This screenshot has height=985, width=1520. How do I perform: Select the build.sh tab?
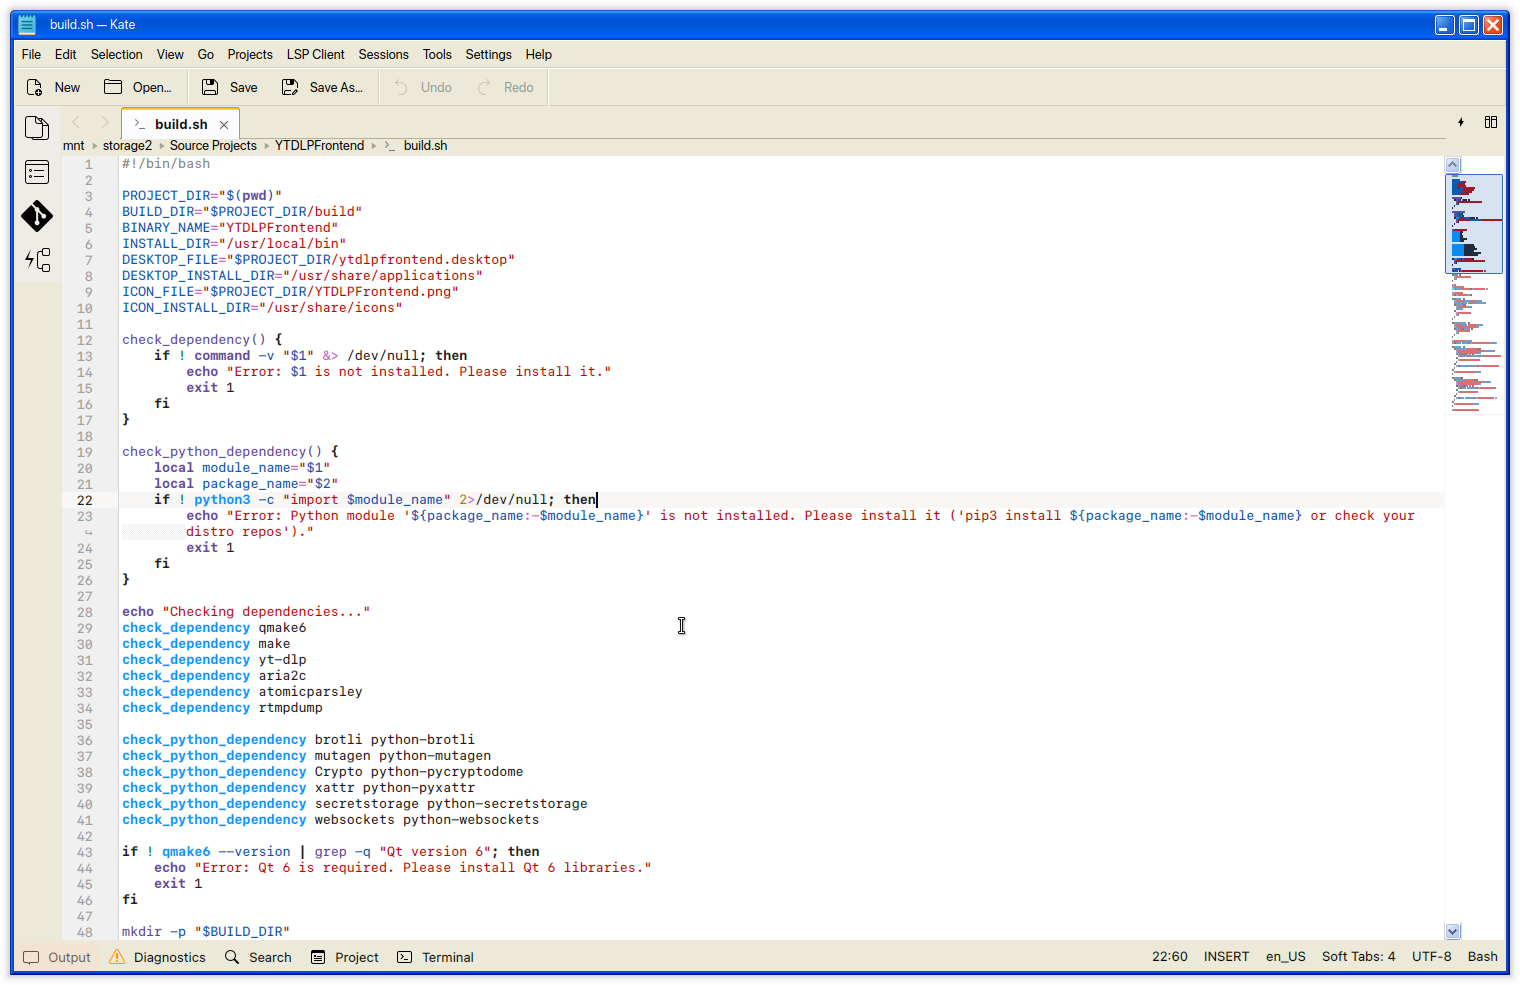(180, 124)
